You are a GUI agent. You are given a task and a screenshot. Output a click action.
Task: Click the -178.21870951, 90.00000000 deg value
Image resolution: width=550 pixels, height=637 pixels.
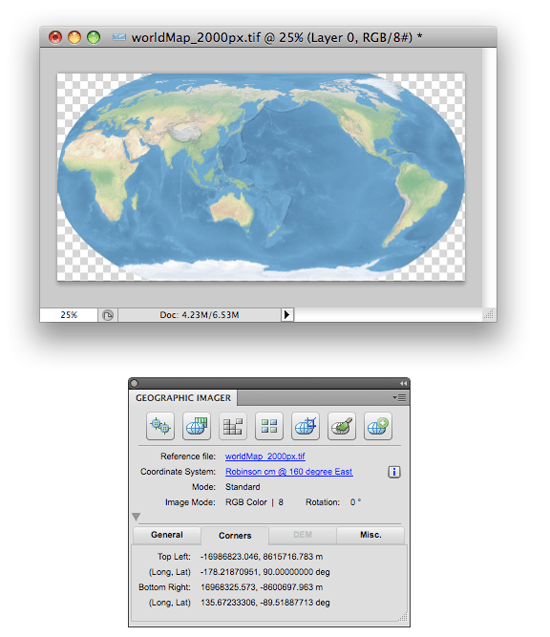(265, 572)
